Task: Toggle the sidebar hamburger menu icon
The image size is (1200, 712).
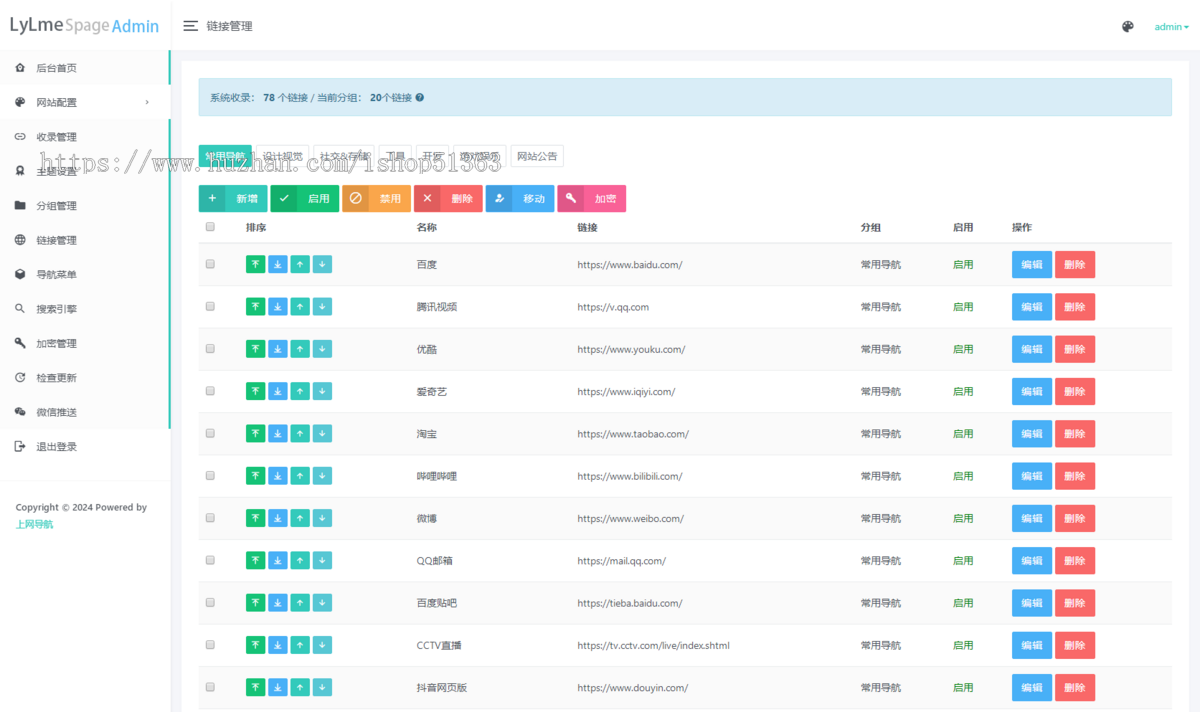Action: click(190, 26)
